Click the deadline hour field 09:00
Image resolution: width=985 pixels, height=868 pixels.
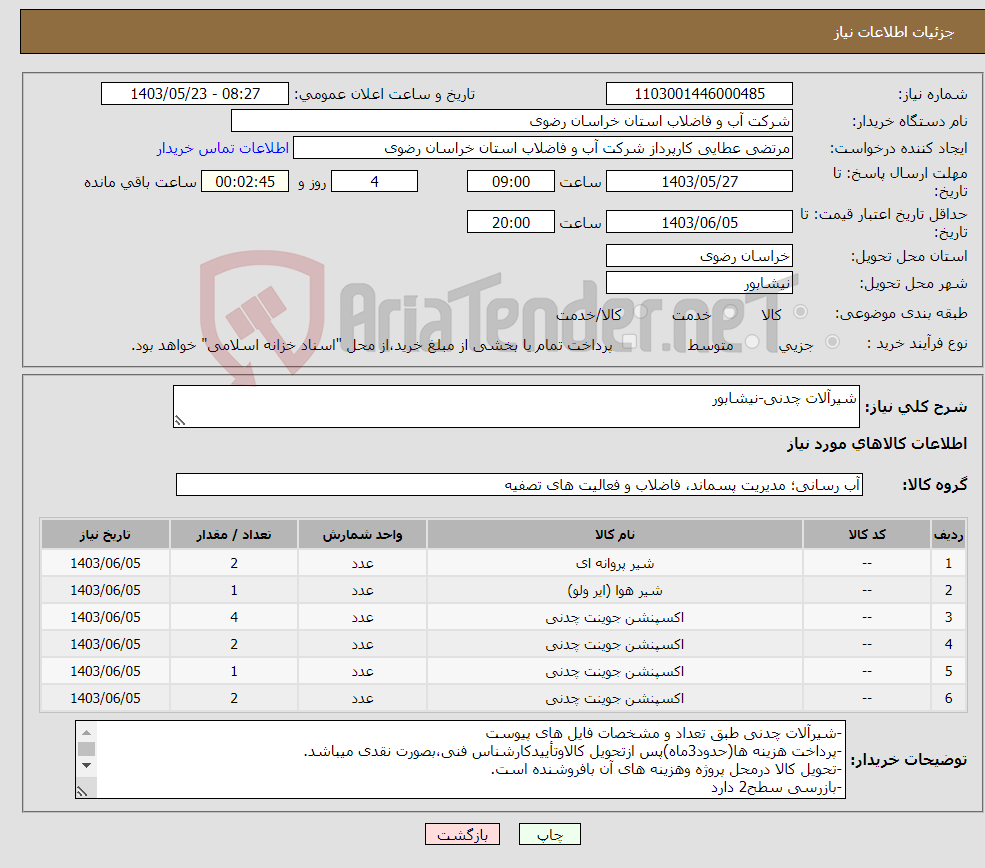pos(511,182)
